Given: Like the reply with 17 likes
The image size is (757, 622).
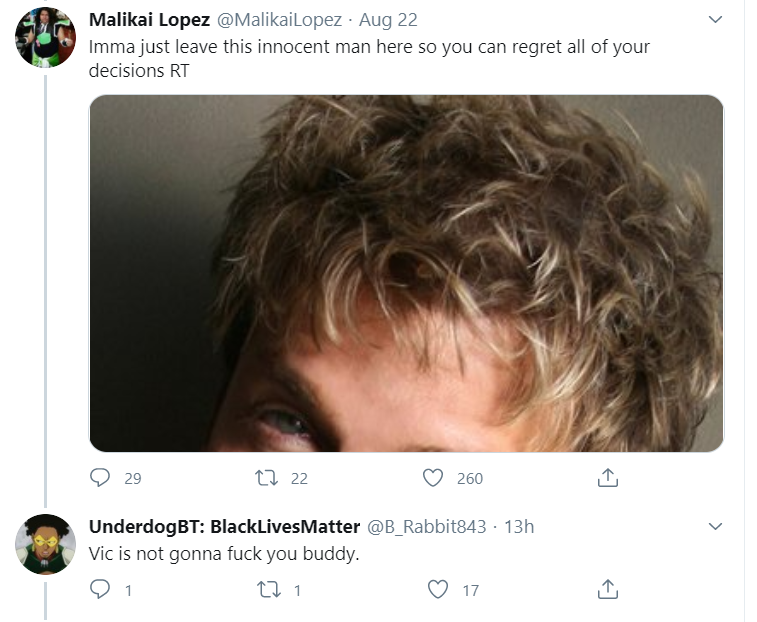Looking at the screenshot, I should [438, 589].
